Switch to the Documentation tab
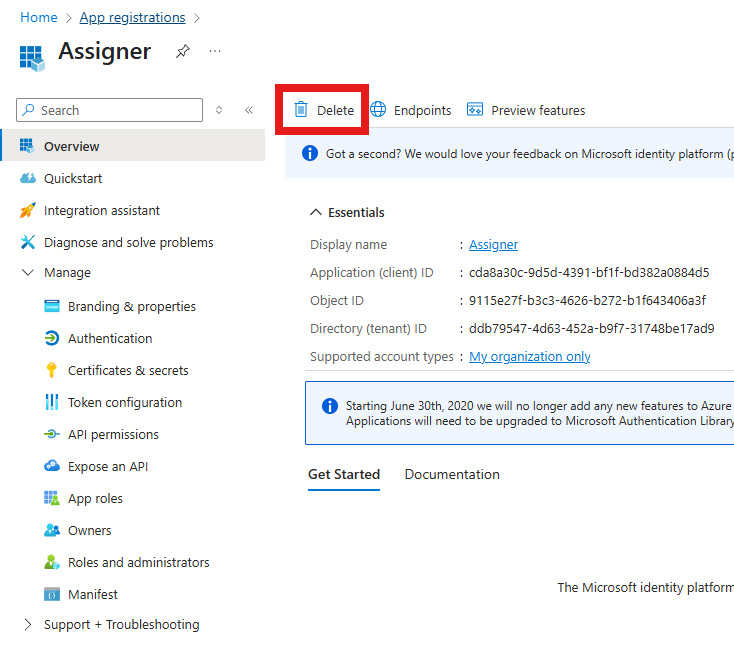This screenshot has height=649, width=734. click(x=452, y=474)
